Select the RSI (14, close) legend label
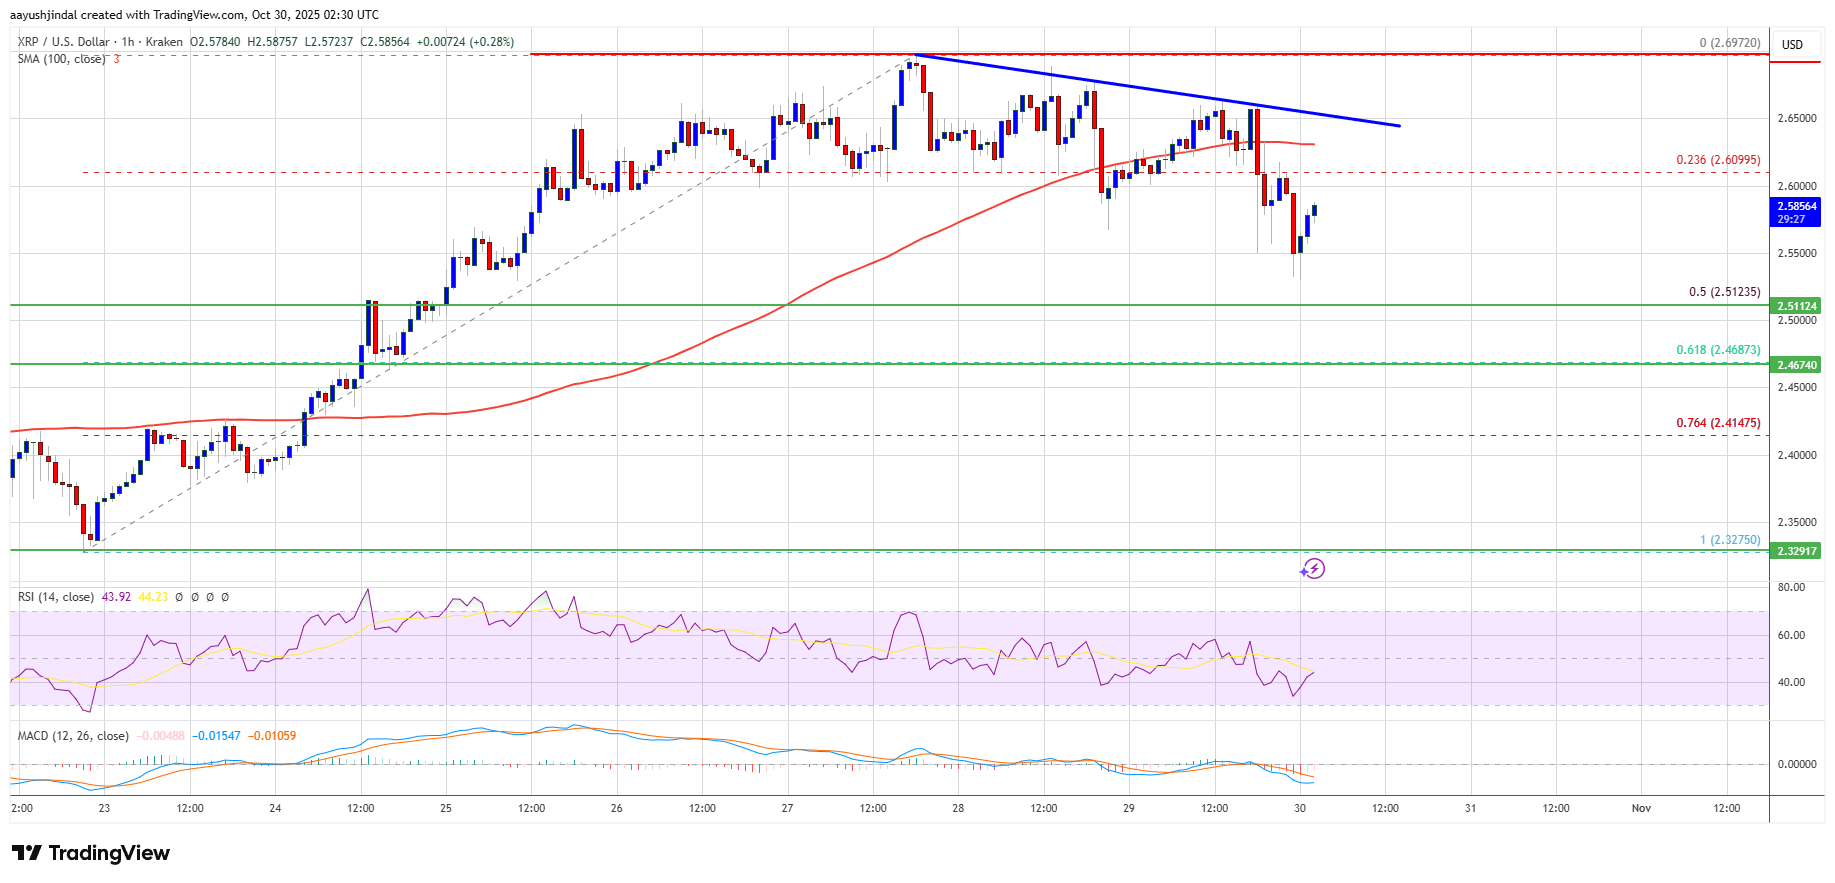 56,597
